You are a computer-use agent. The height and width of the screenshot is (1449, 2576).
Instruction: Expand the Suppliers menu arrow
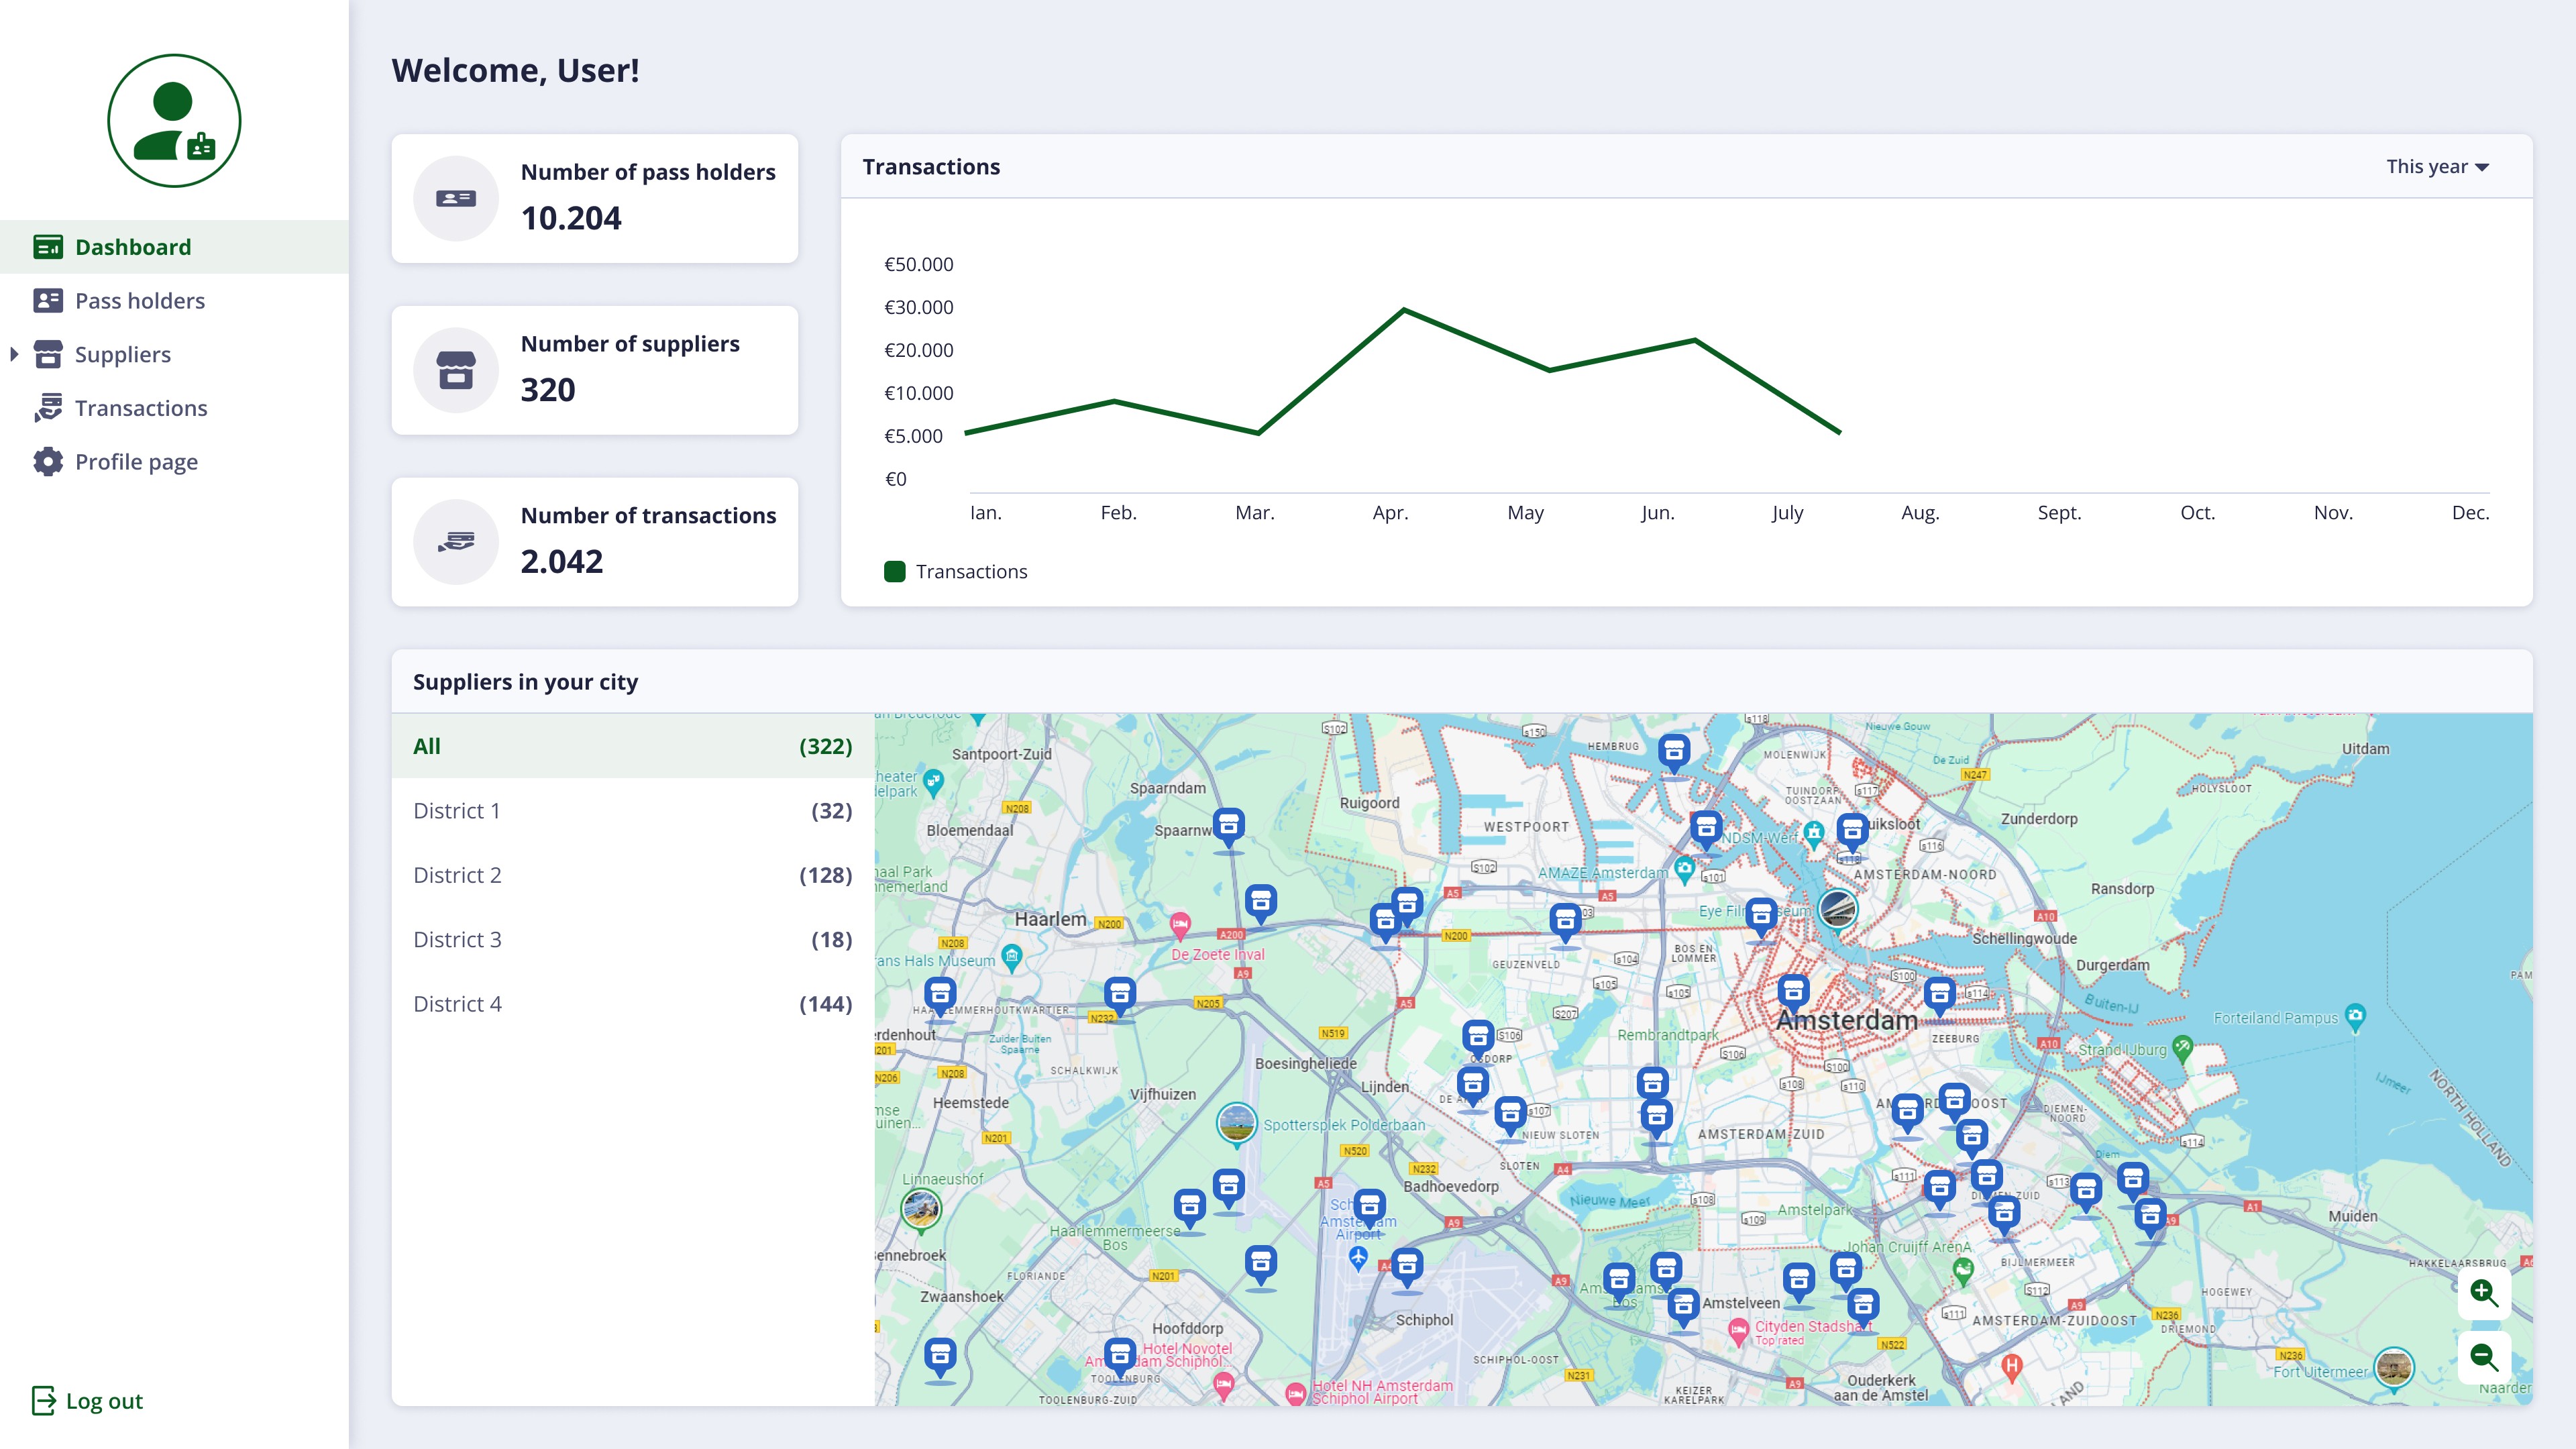tap(14, 354)
